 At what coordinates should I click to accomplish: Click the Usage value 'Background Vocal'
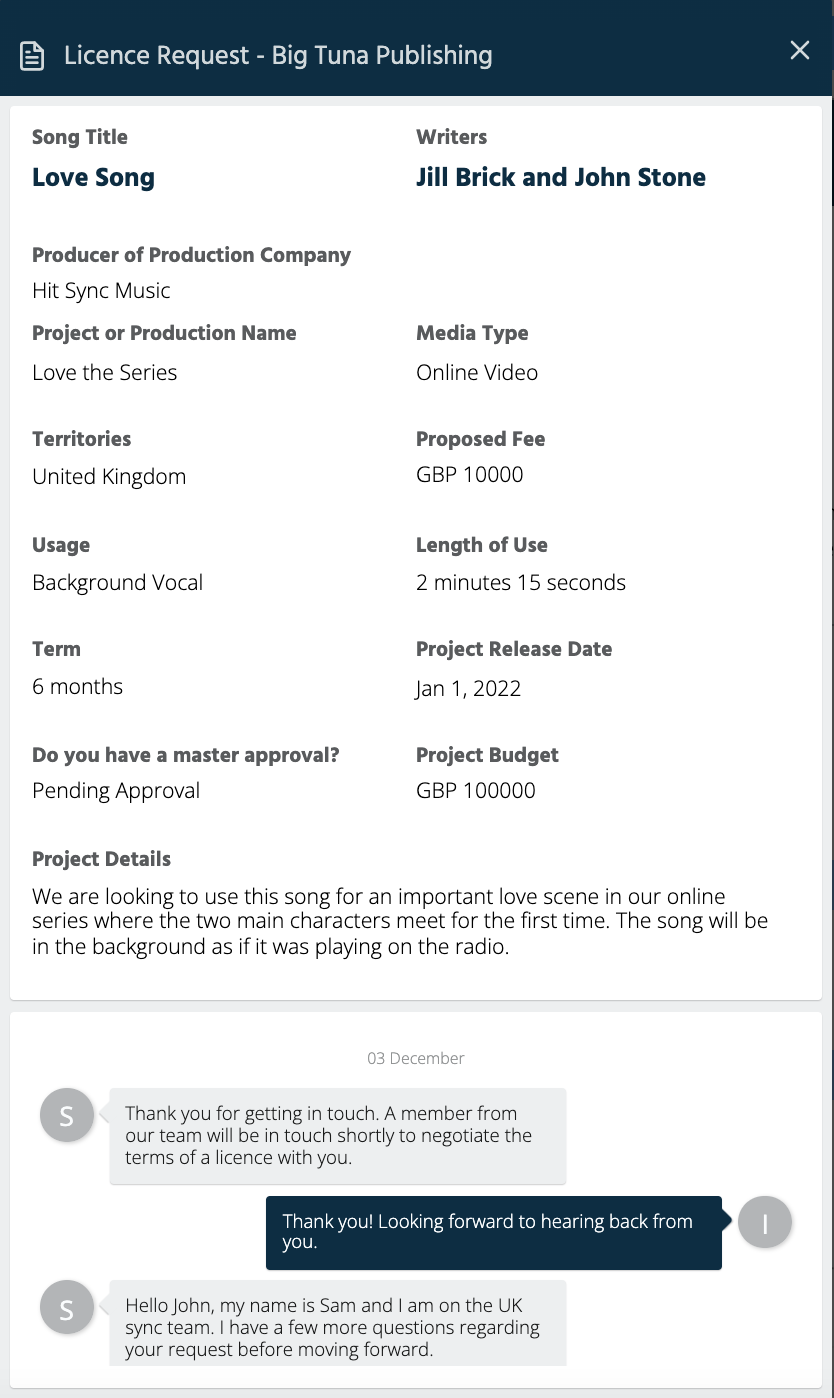click(x=117, y=582)
